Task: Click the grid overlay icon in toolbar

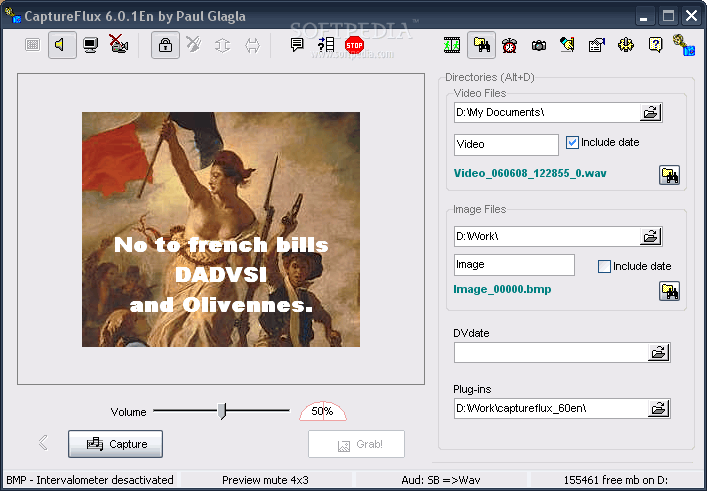Action: point(32,45)
